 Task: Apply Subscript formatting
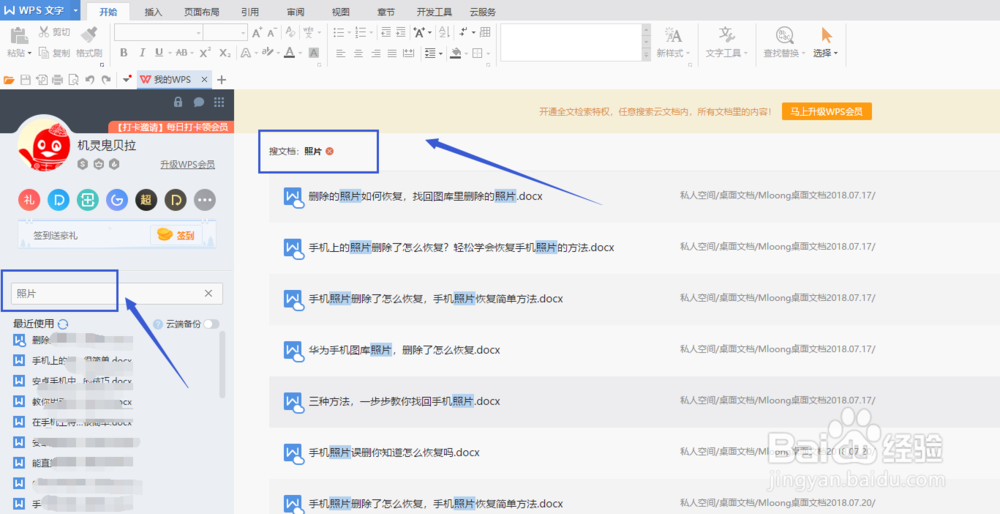click(224, 53)
